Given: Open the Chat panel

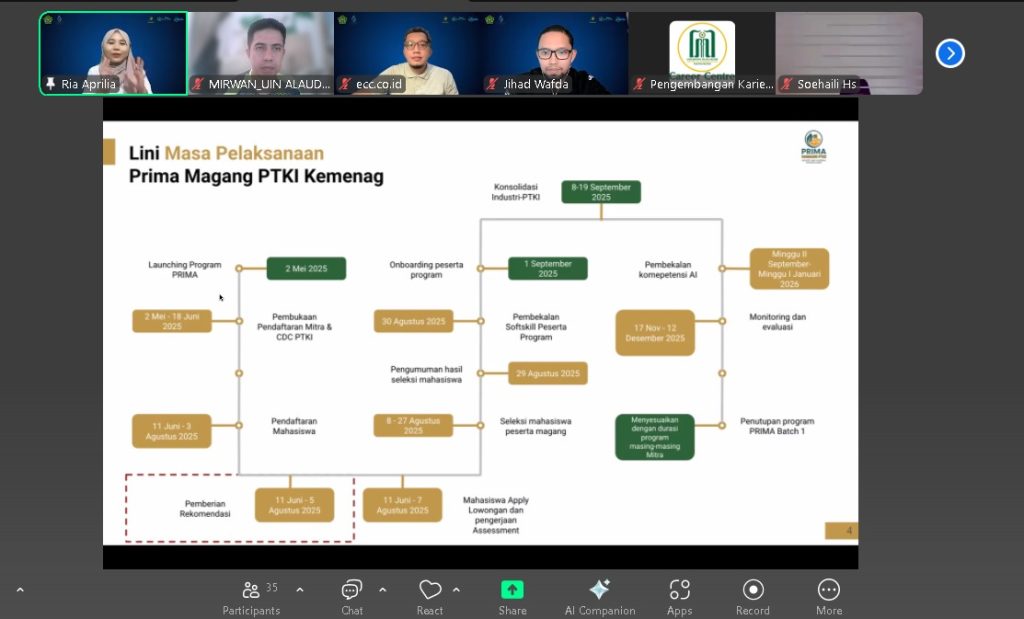Looking at the screenshot, I should point(352,597).
